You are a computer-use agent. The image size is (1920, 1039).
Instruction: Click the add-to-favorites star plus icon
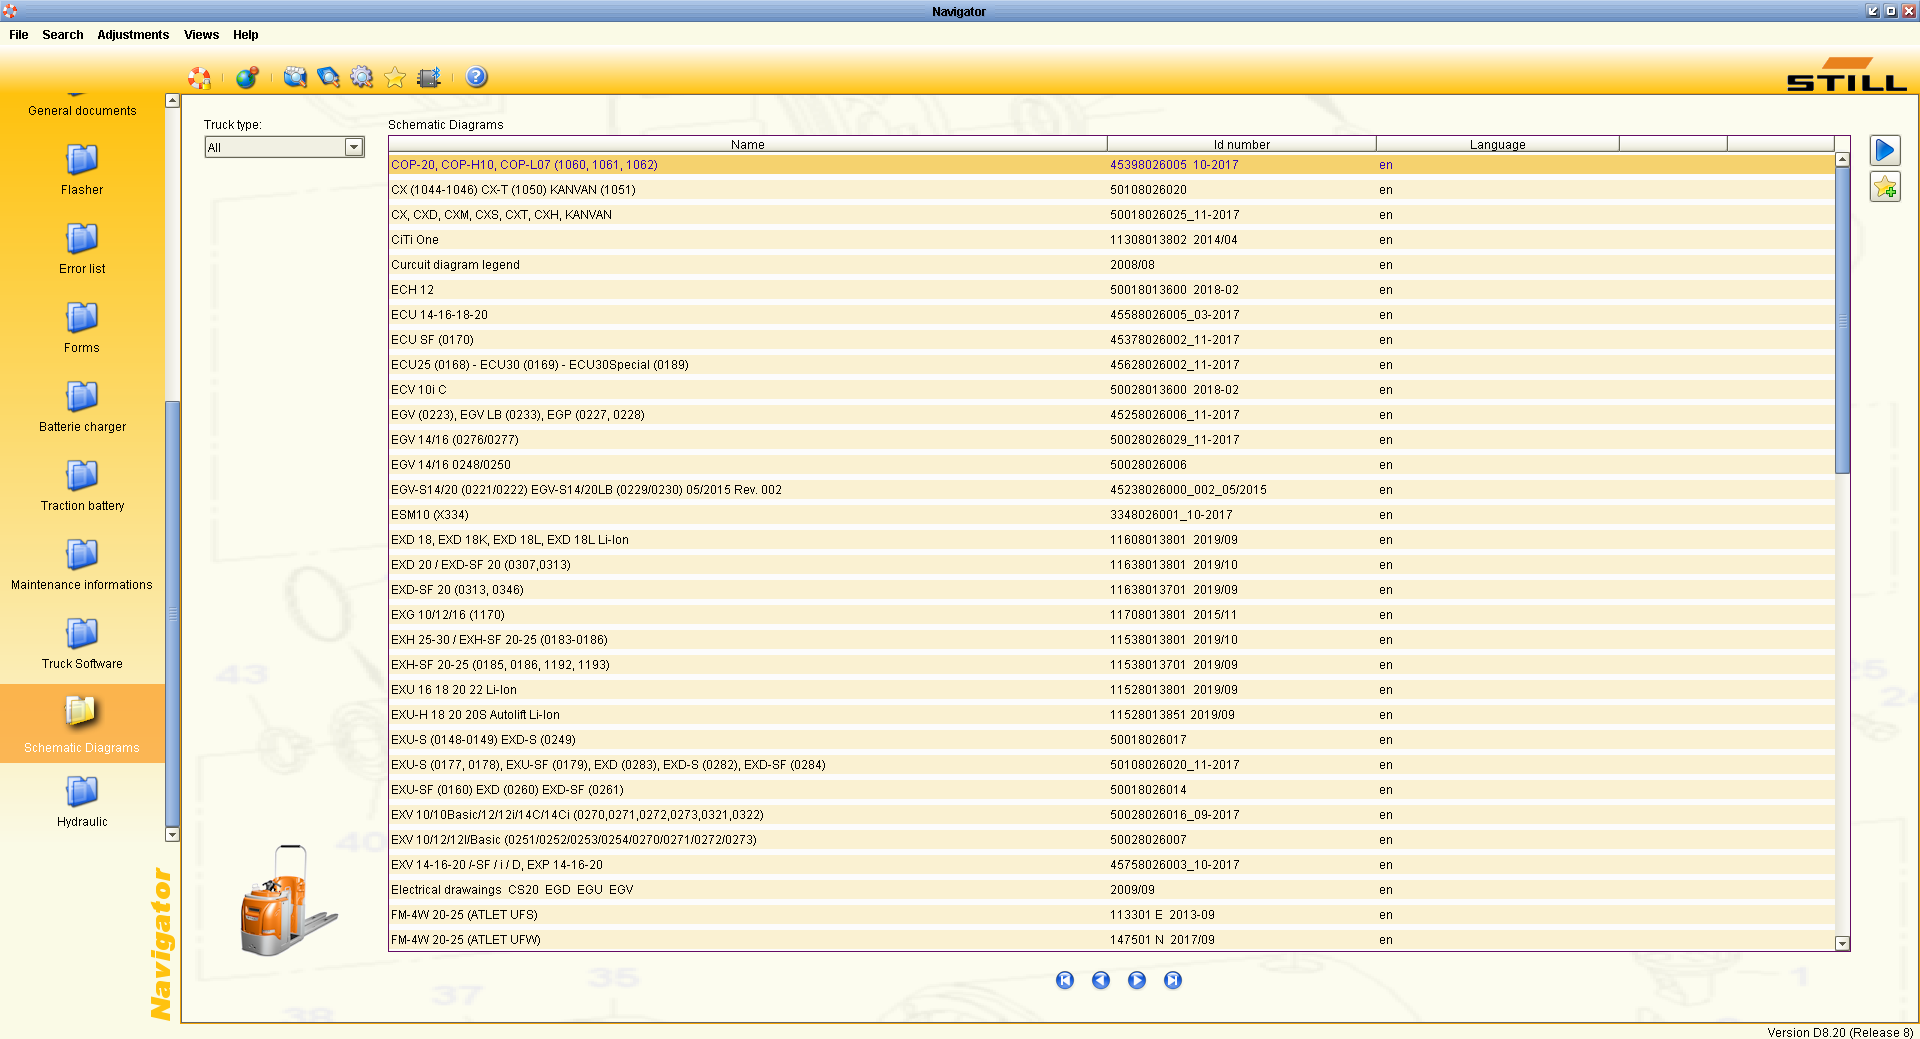point(1885,187)
